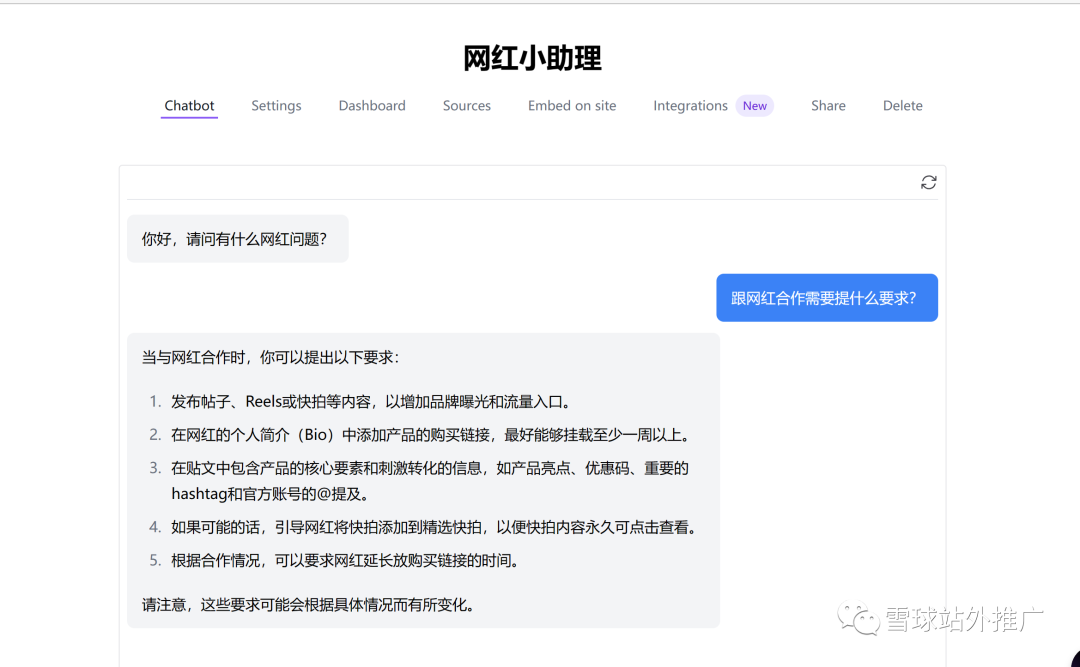
Task: Click the New badge next to Integrations
Action: pyautogui.click(x=755, y=105)
